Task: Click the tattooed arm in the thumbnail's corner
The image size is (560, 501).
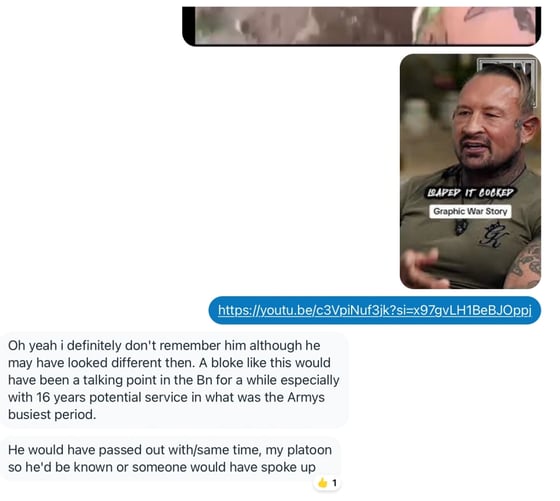Action: [525, 264]
